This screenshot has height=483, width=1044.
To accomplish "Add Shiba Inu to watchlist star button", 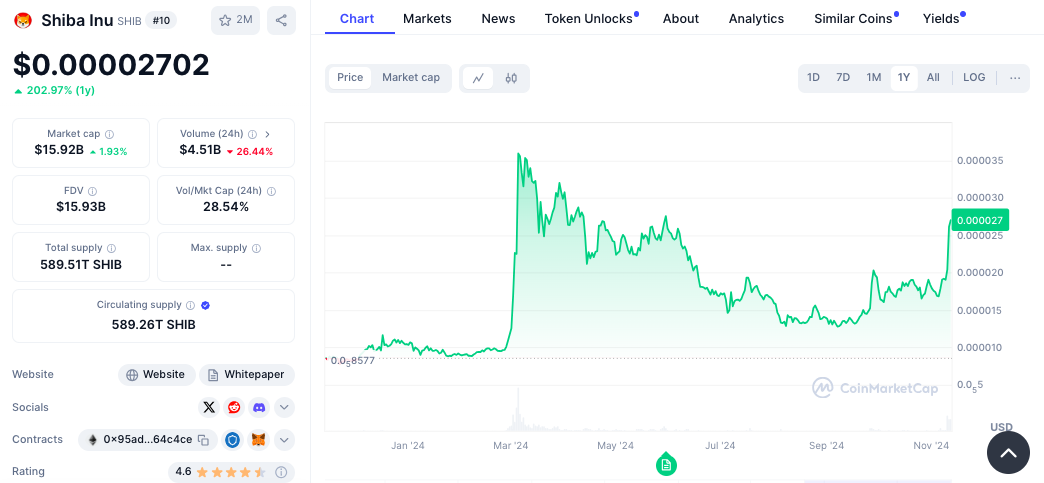I will 236,21.
